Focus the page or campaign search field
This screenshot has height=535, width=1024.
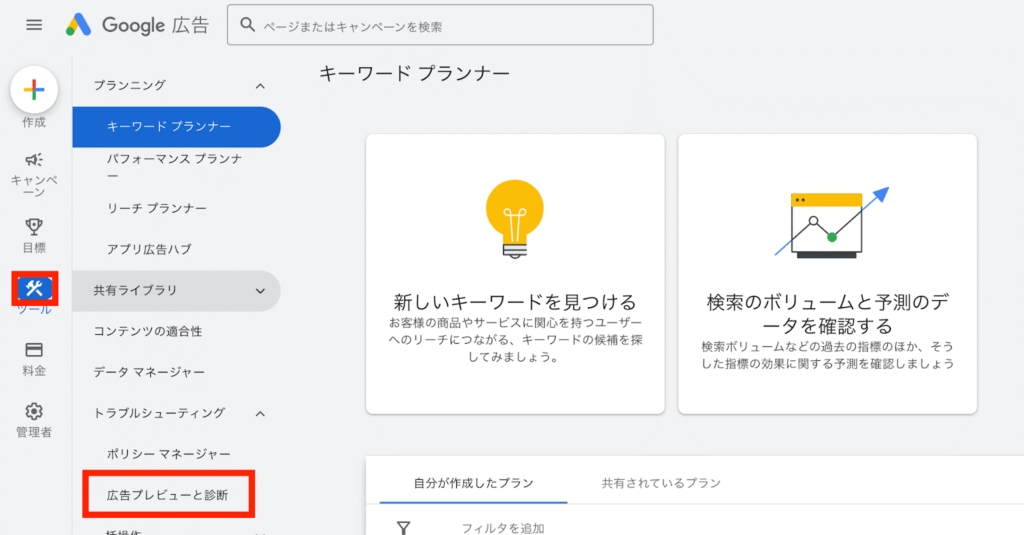[440, 25]
